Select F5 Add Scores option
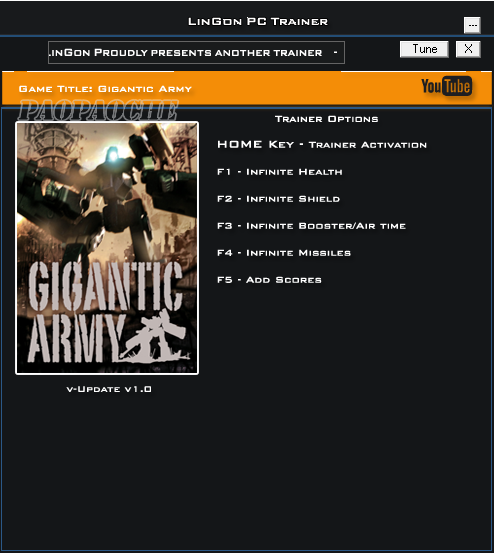The image size is (494, 553). pyautogui.click(x=269, y=280)
